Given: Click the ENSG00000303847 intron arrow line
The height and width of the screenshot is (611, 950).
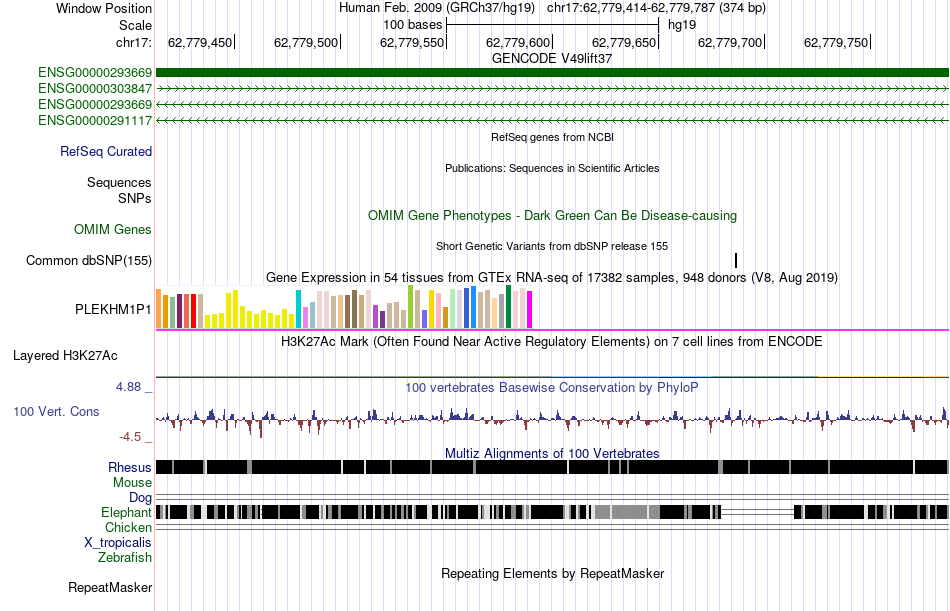Looking at the screenshot, I should pyautogui.click(x=552, y=88).
